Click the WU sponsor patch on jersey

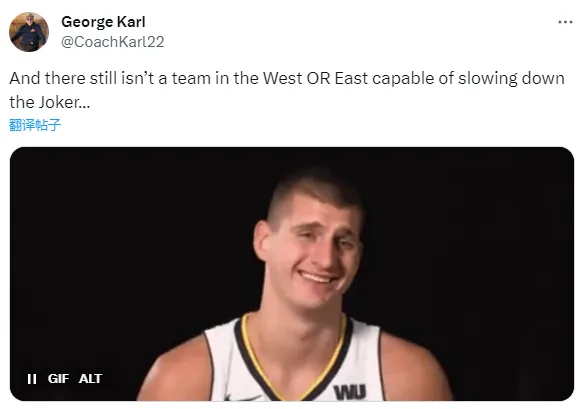(x=350, y=393)
